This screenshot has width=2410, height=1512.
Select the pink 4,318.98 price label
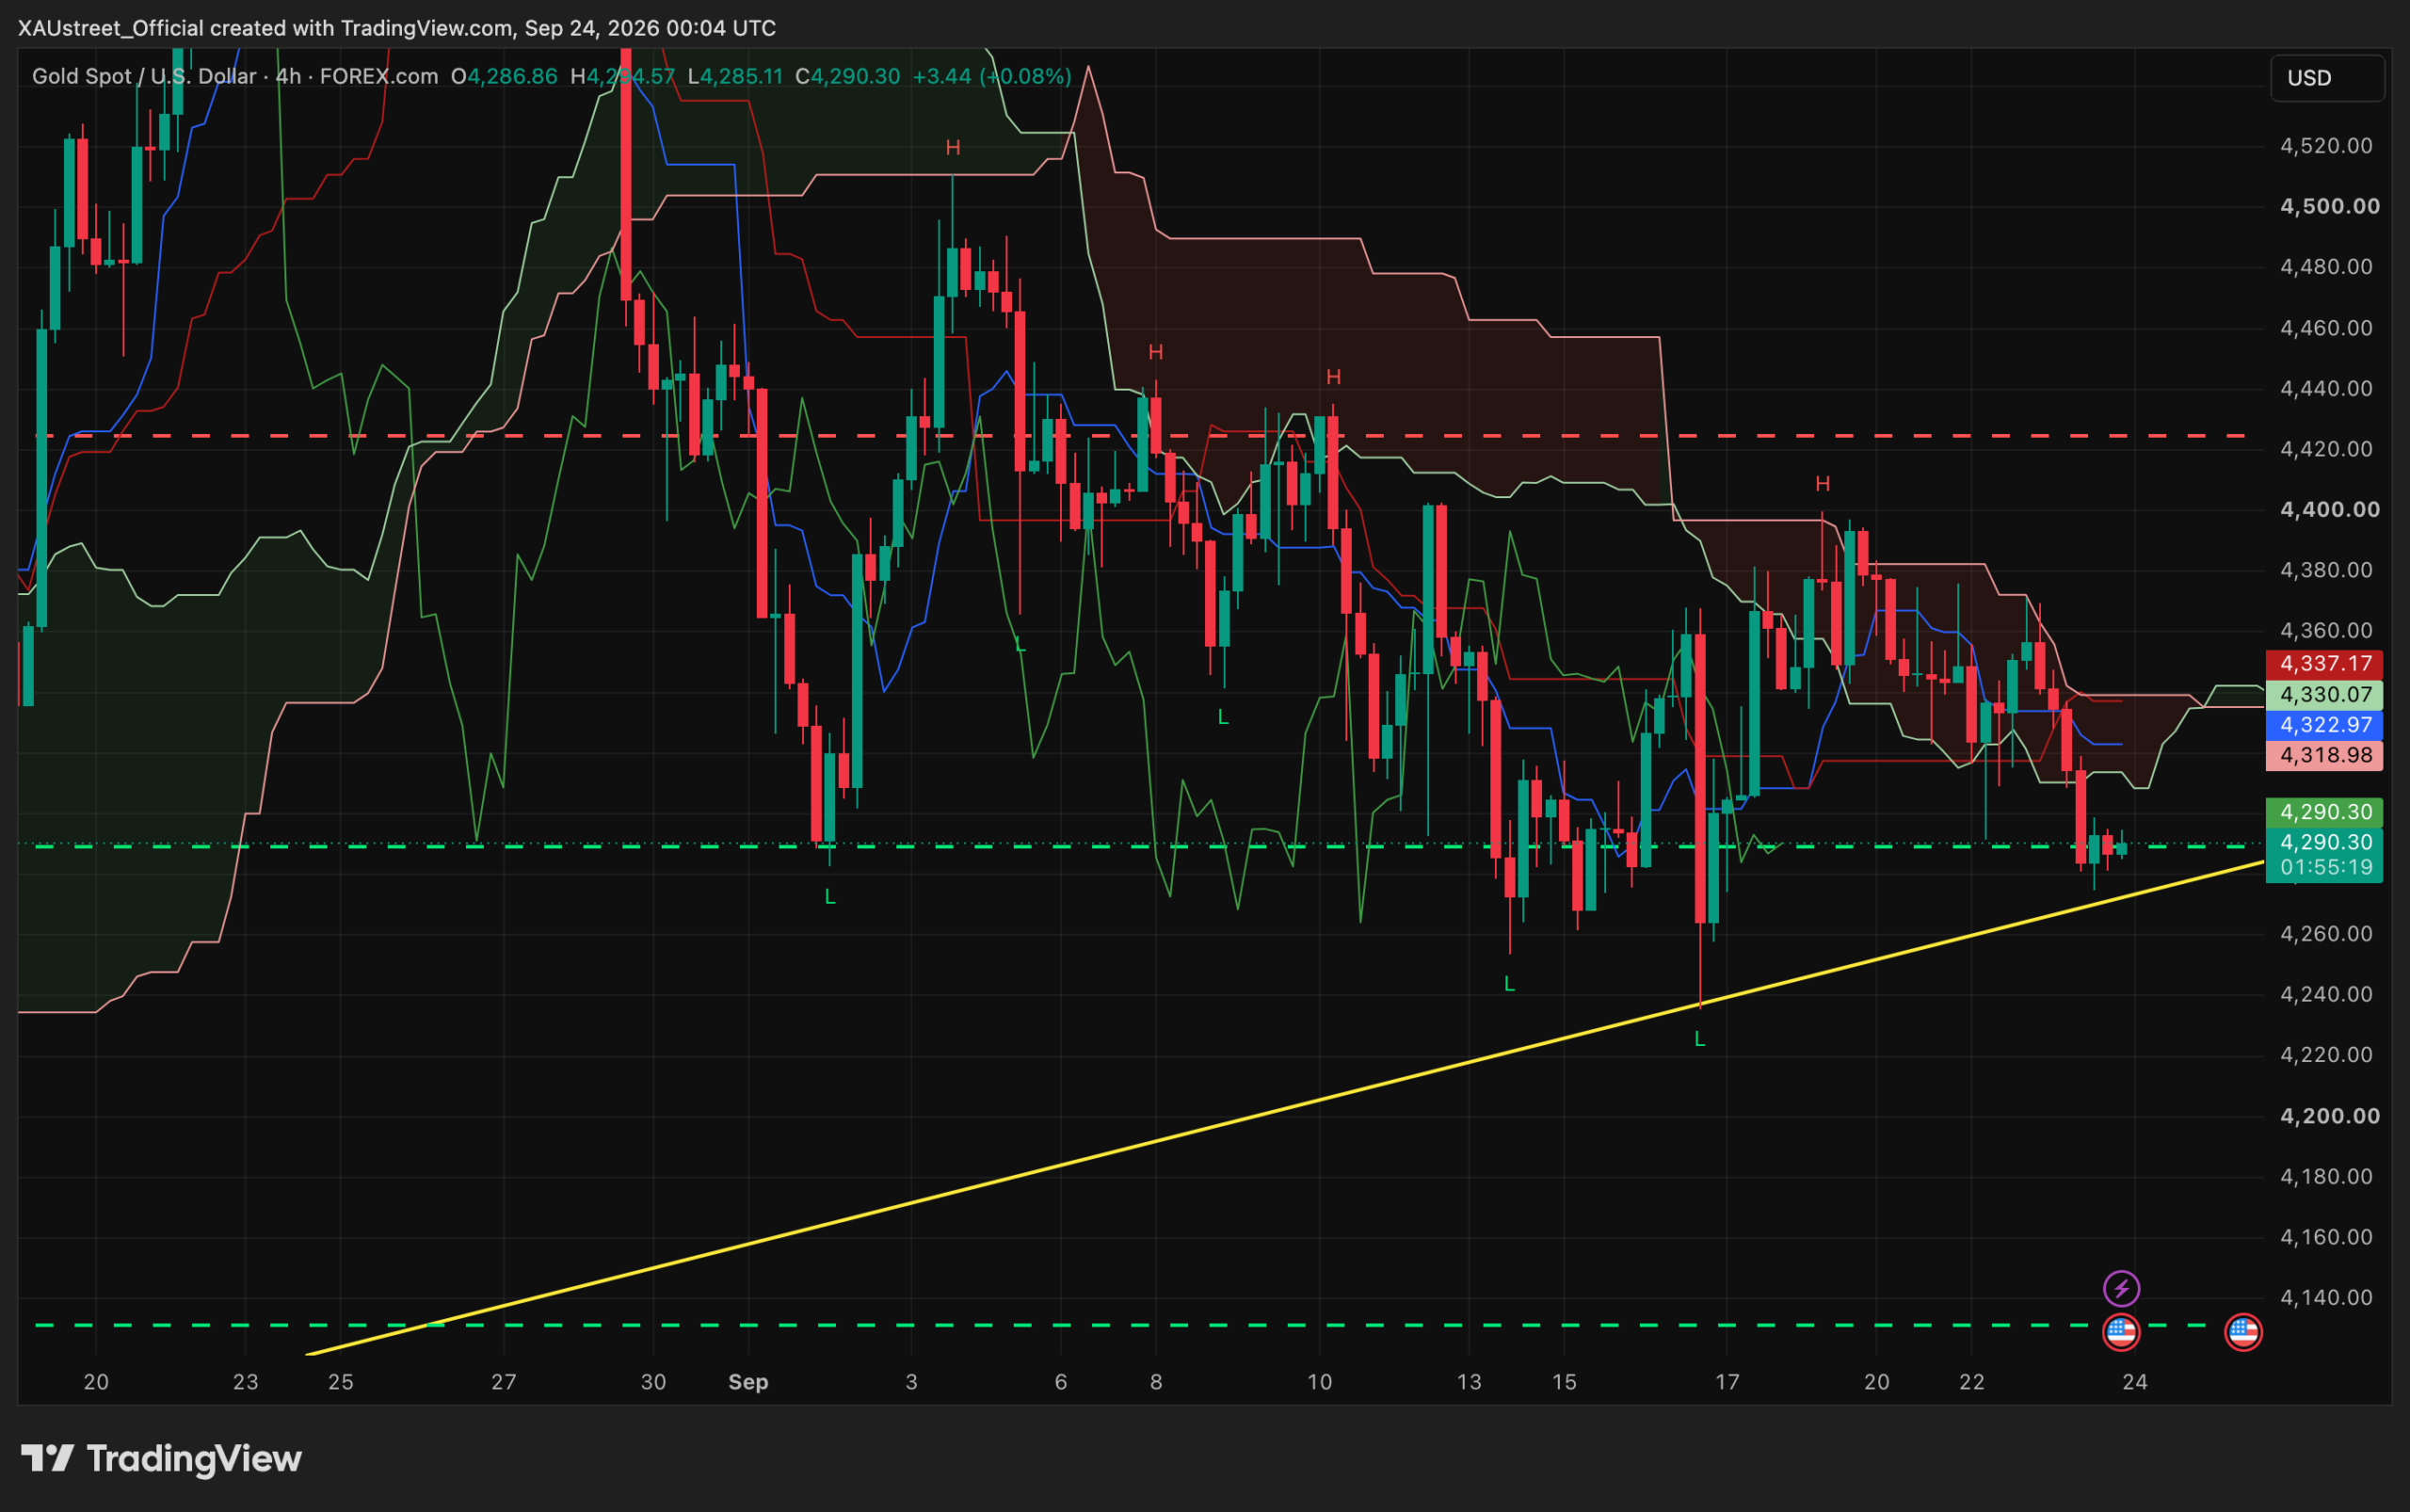tap(2324, 755)
